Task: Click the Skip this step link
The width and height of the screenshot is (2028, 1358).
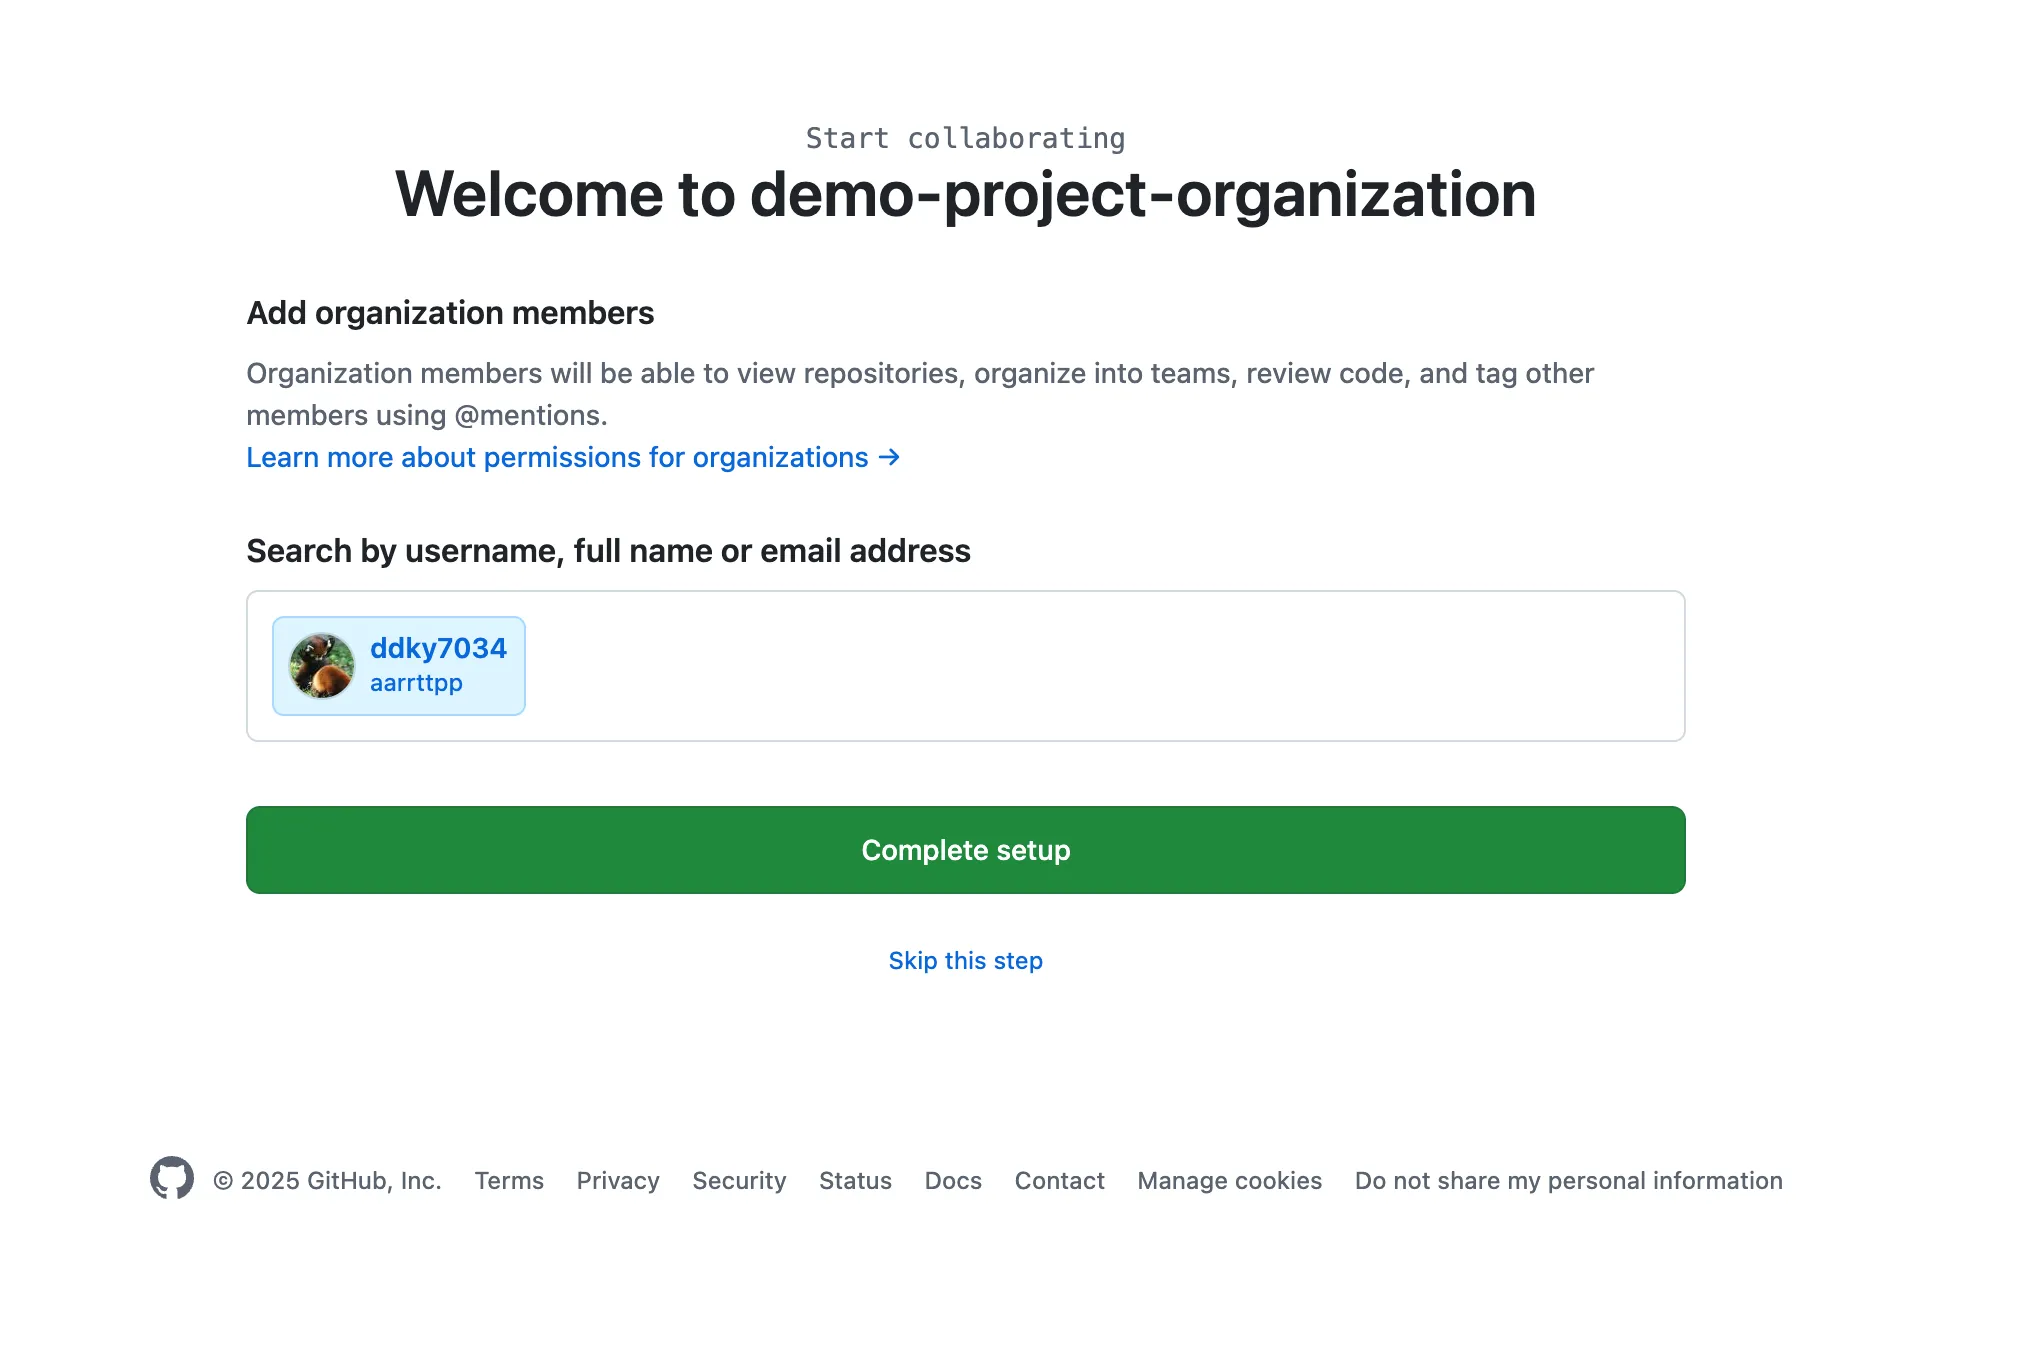Action: point(965,960)
